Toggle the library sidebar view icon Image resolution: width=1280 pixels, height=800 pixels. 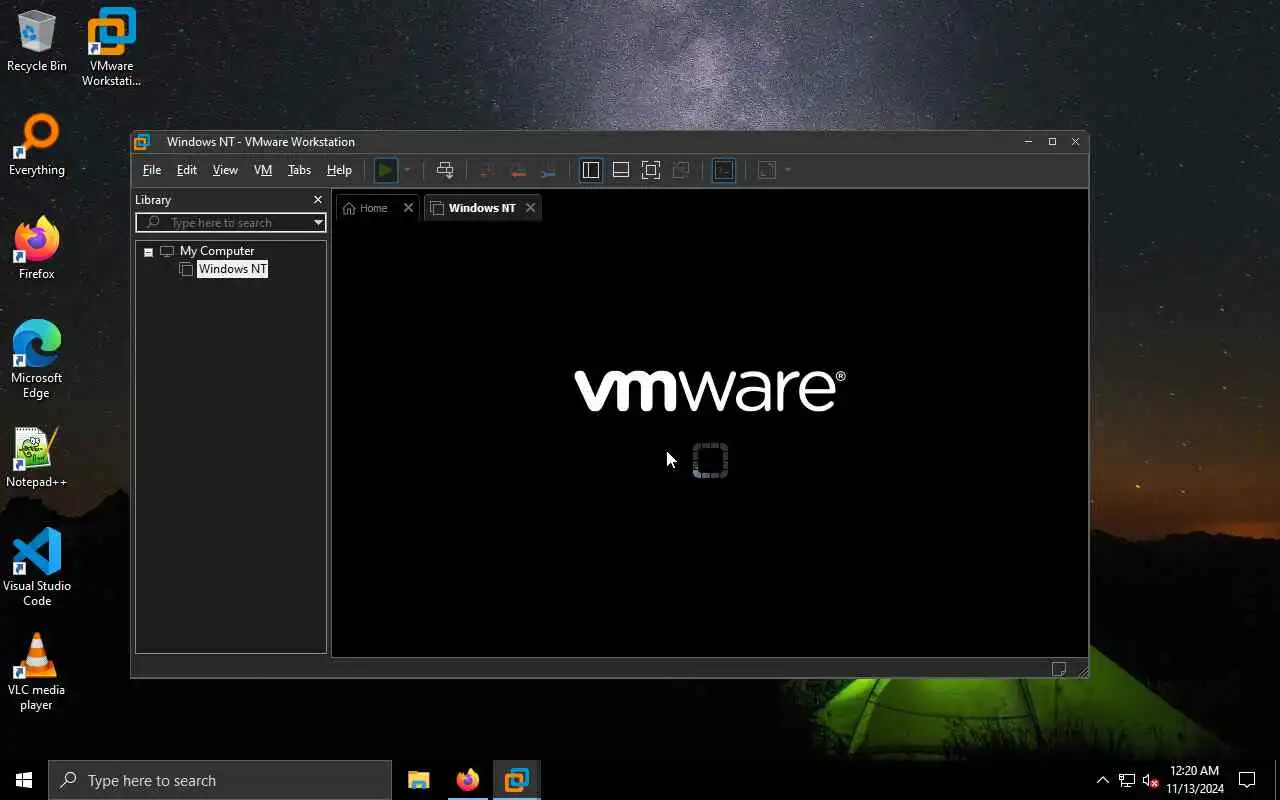[x=591, y=170]
